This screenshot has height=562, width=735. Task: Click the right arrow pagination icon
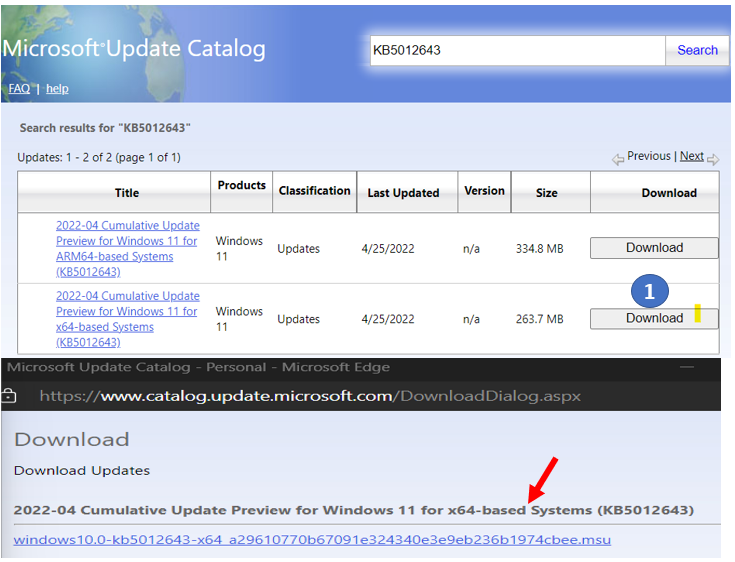713,160
